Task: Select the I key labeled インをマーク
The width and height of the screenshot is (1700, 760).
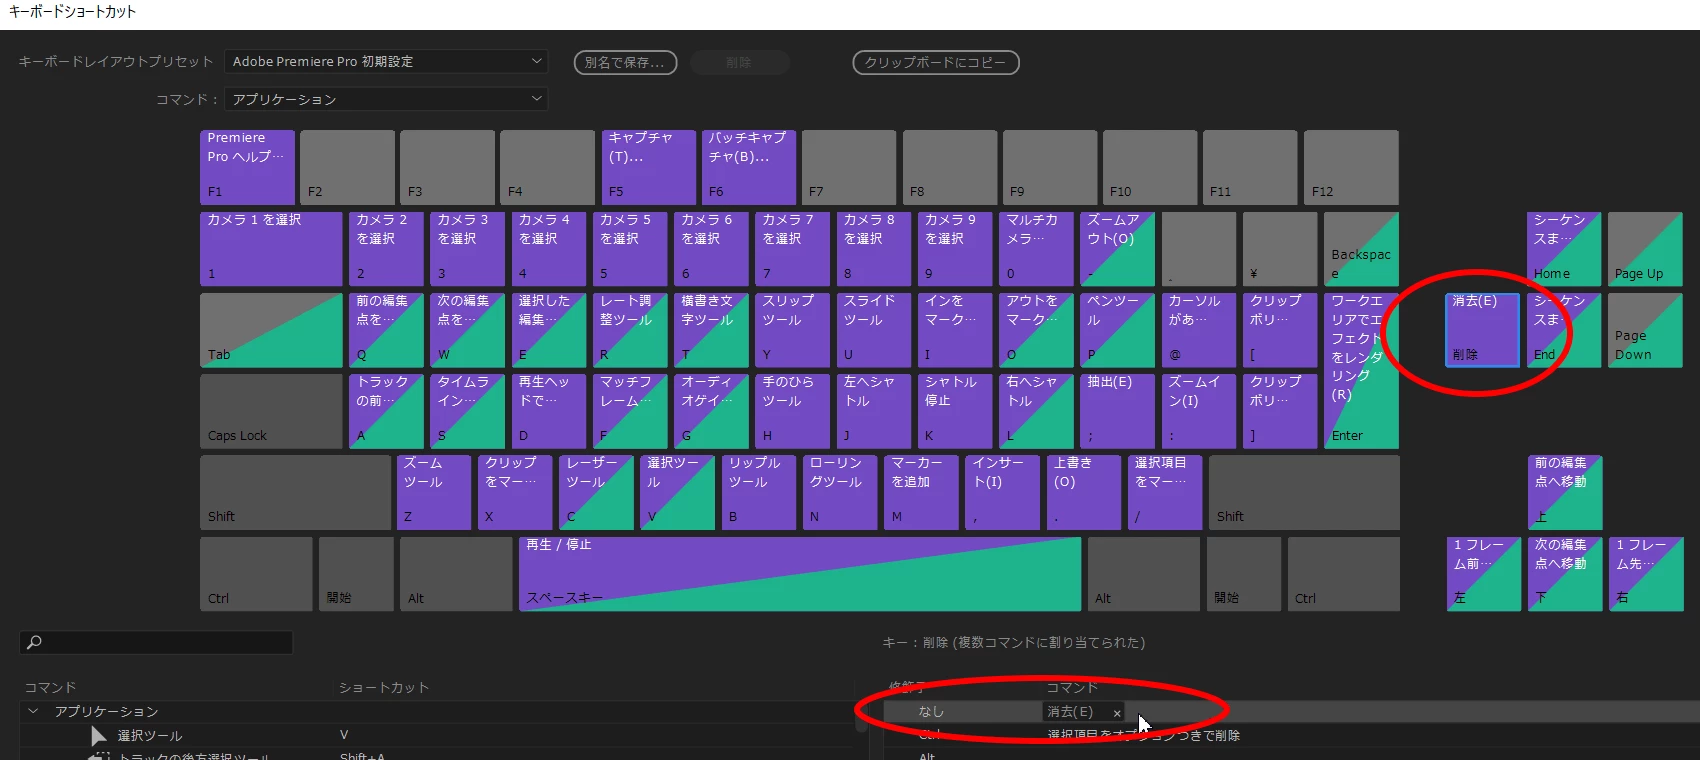Action: 954,329
